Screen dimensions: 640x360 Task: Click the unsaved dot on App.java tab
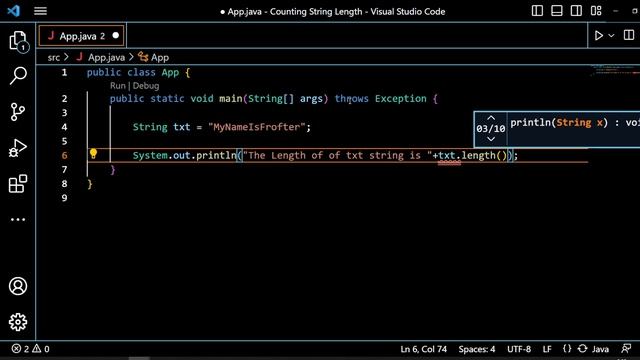(116, 36)
